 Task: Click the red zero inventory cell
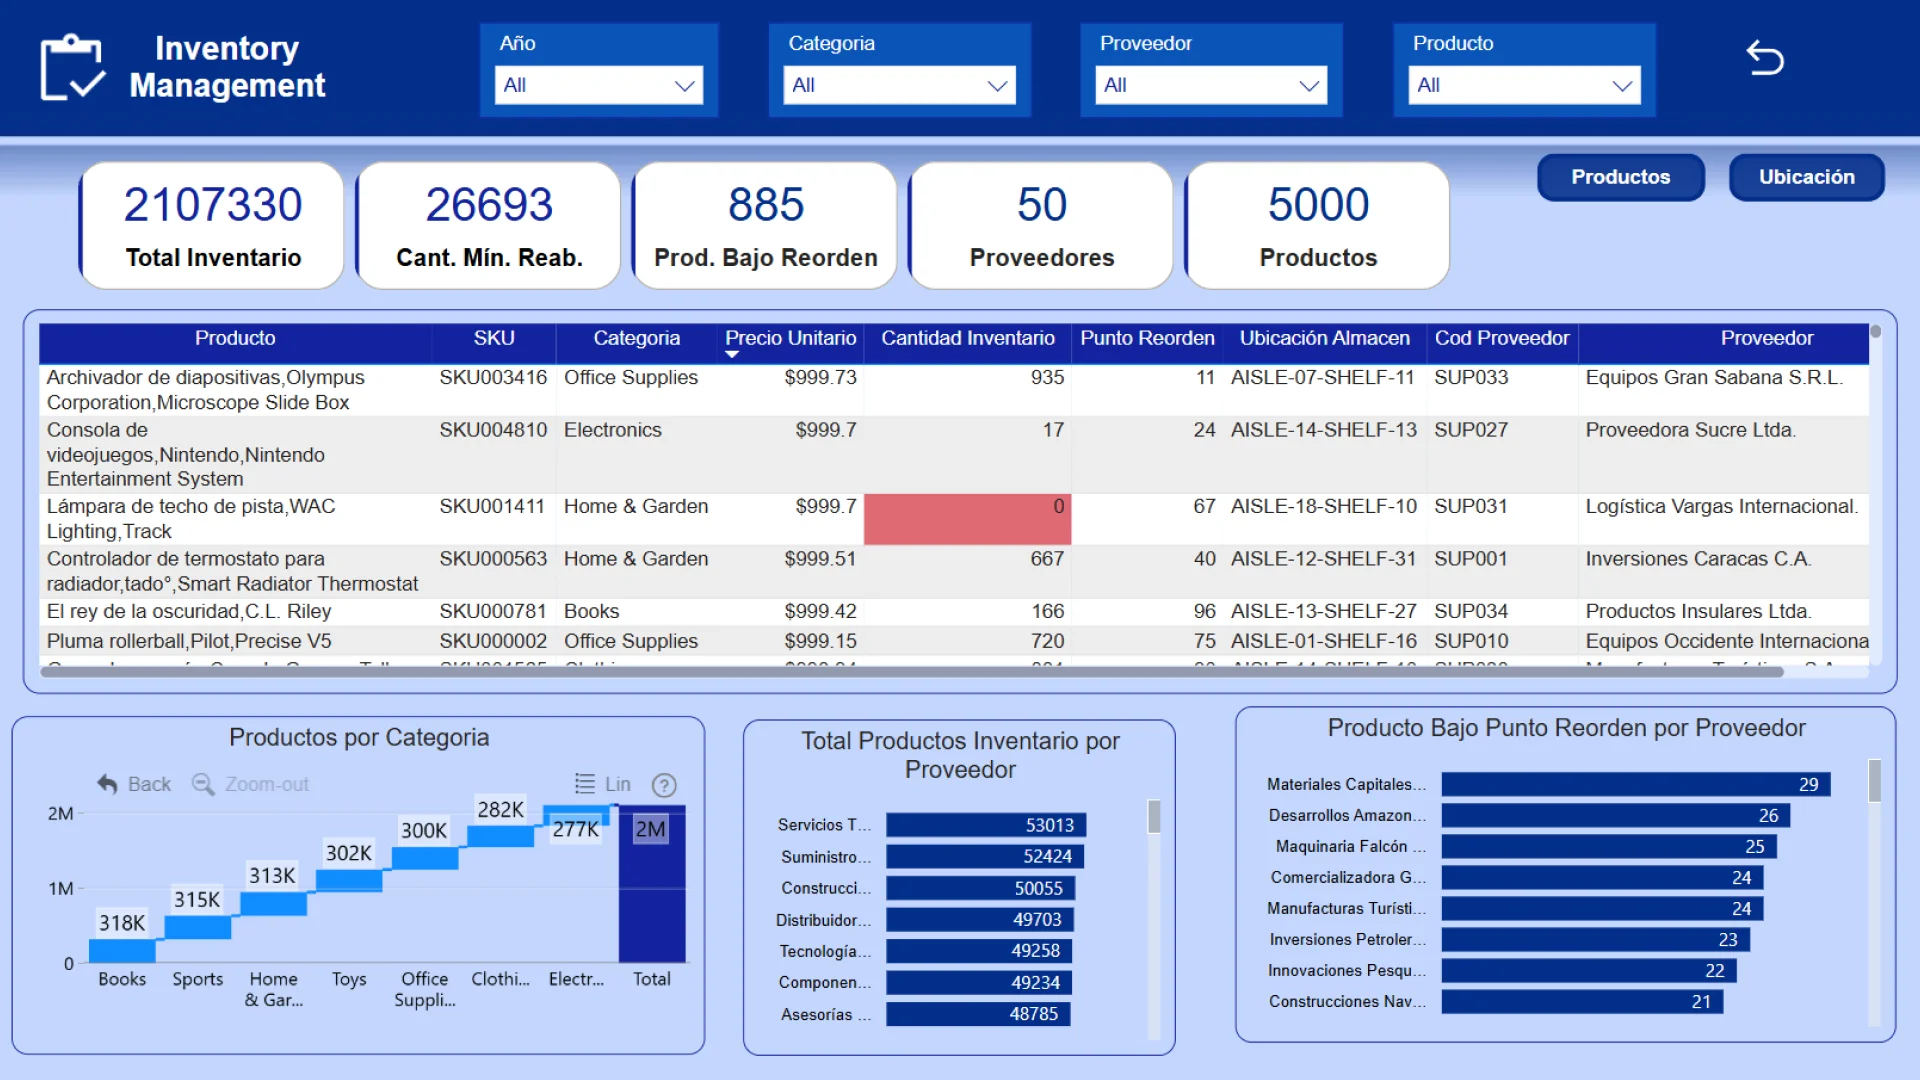pos(967,519)
